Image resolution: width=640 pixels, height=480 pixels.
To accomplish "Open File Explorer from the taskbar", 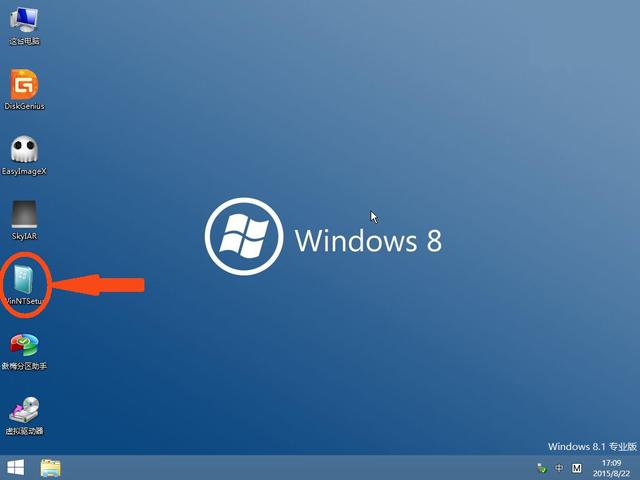I will (x=50, y=467).
